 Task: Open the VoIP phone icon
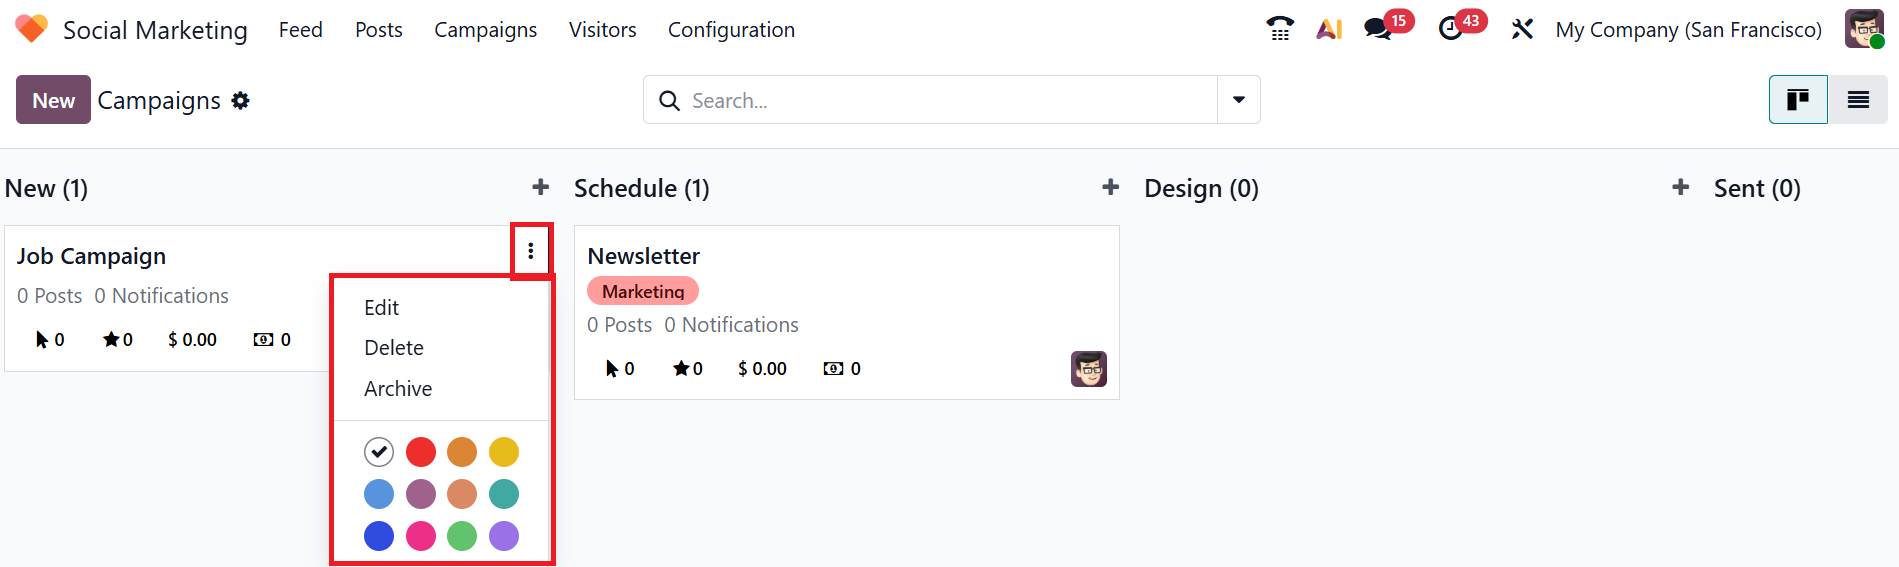[x=1279, y=29]
